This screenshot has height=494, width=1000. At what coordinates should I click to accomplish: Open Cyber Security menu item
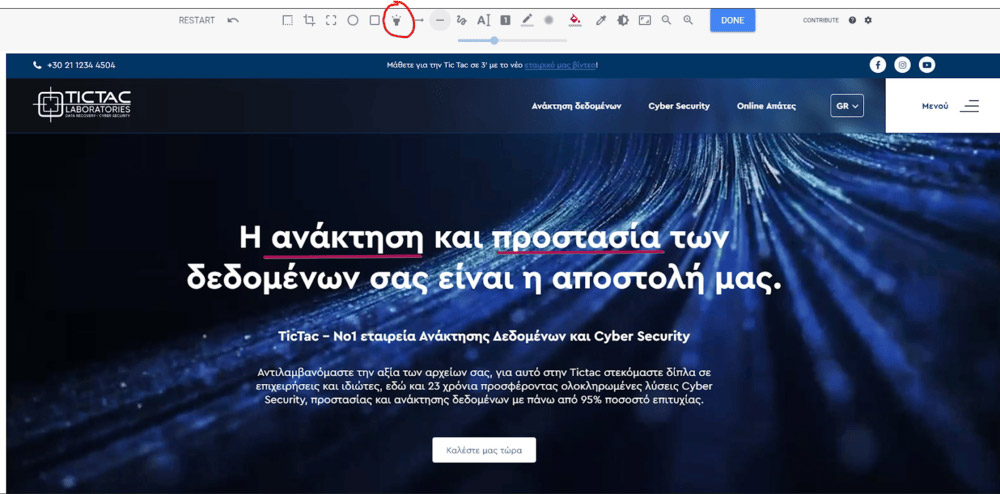coord(679,106)
